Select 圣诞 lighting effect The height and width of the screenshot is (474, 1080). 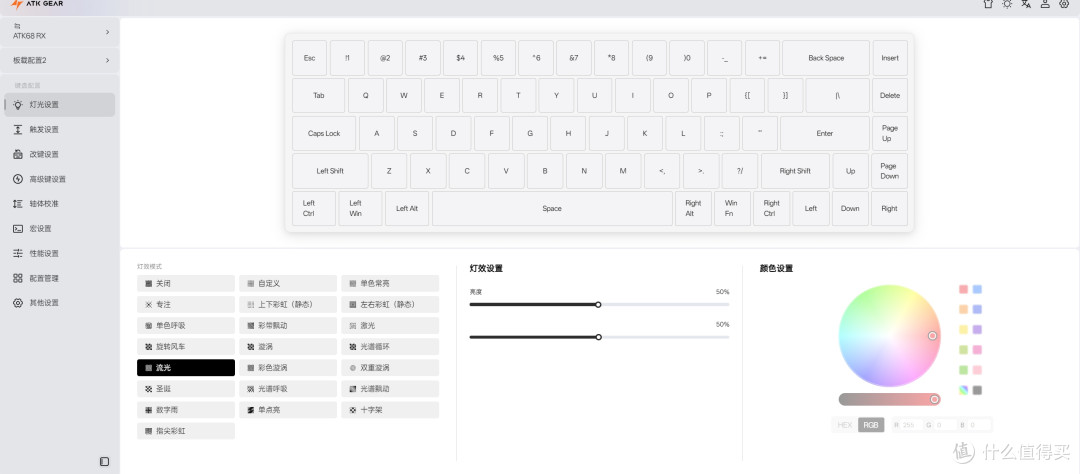pos(186,389)
